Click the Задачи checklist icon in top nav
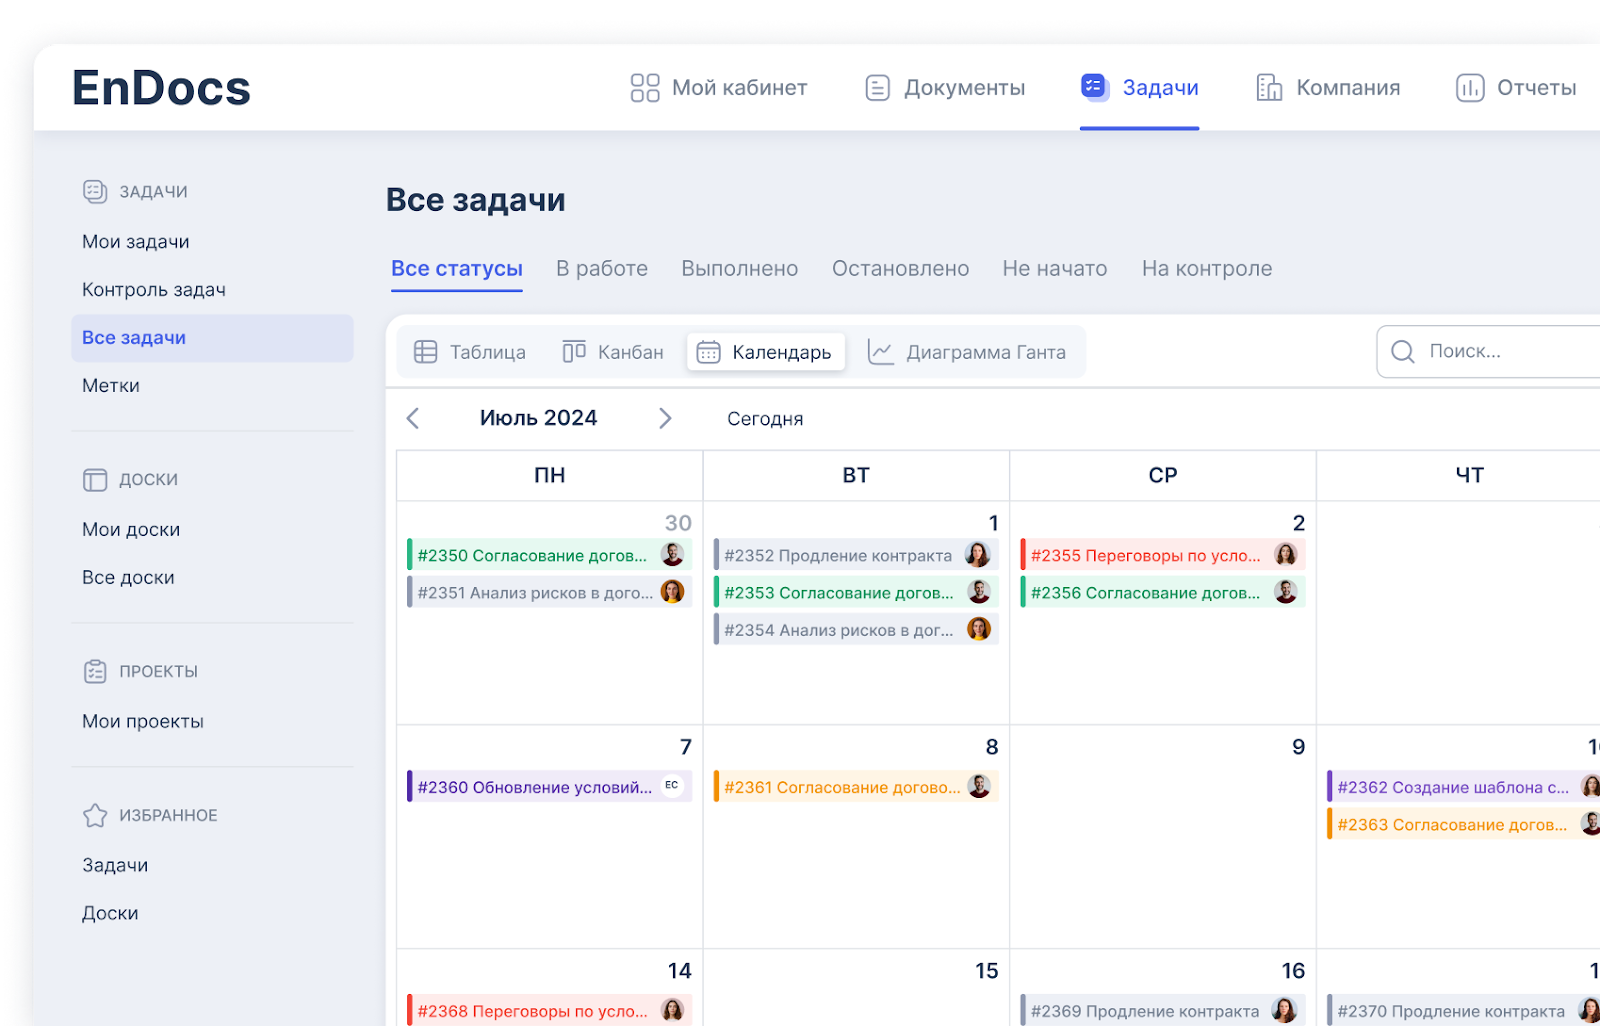 [1094, 87]
